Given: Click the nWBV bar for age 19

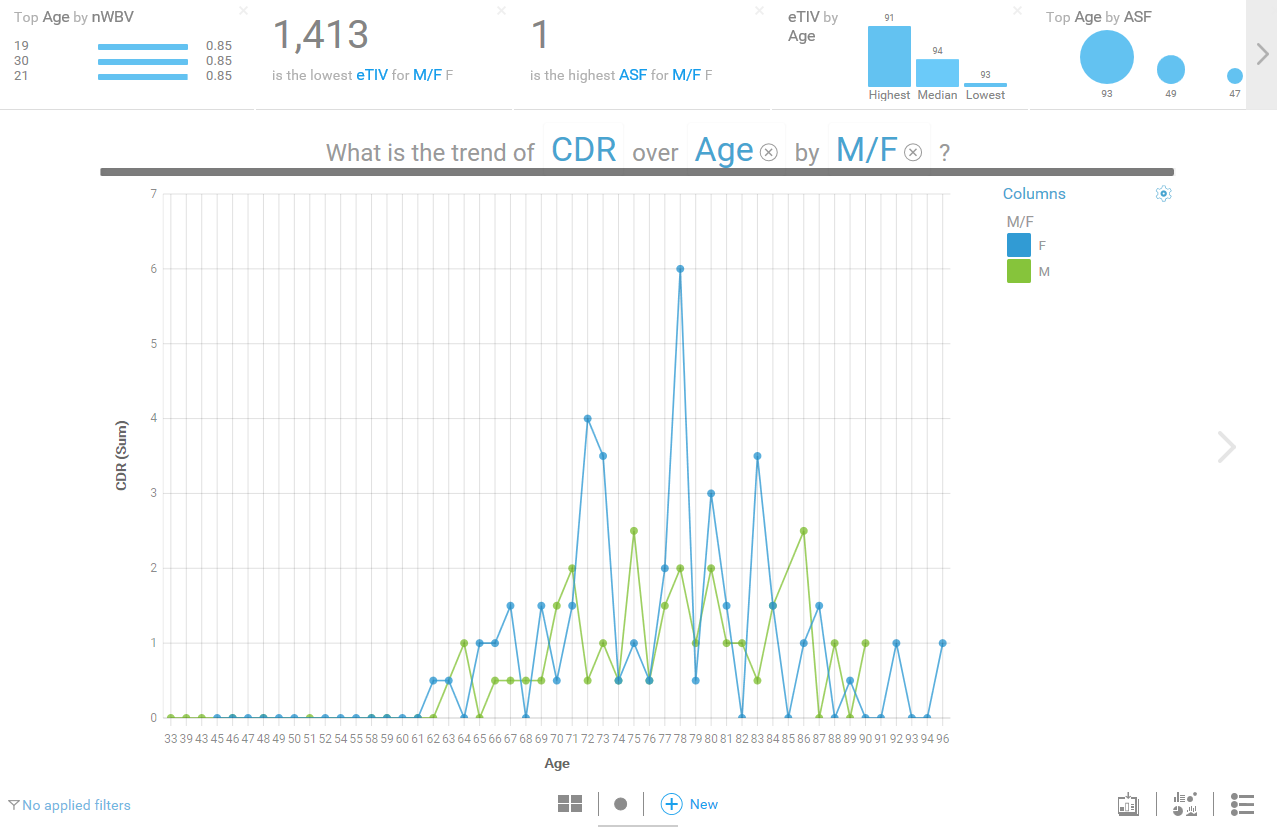Looking at the screenshot, I should pyautogui.click(x=143, y=46).
